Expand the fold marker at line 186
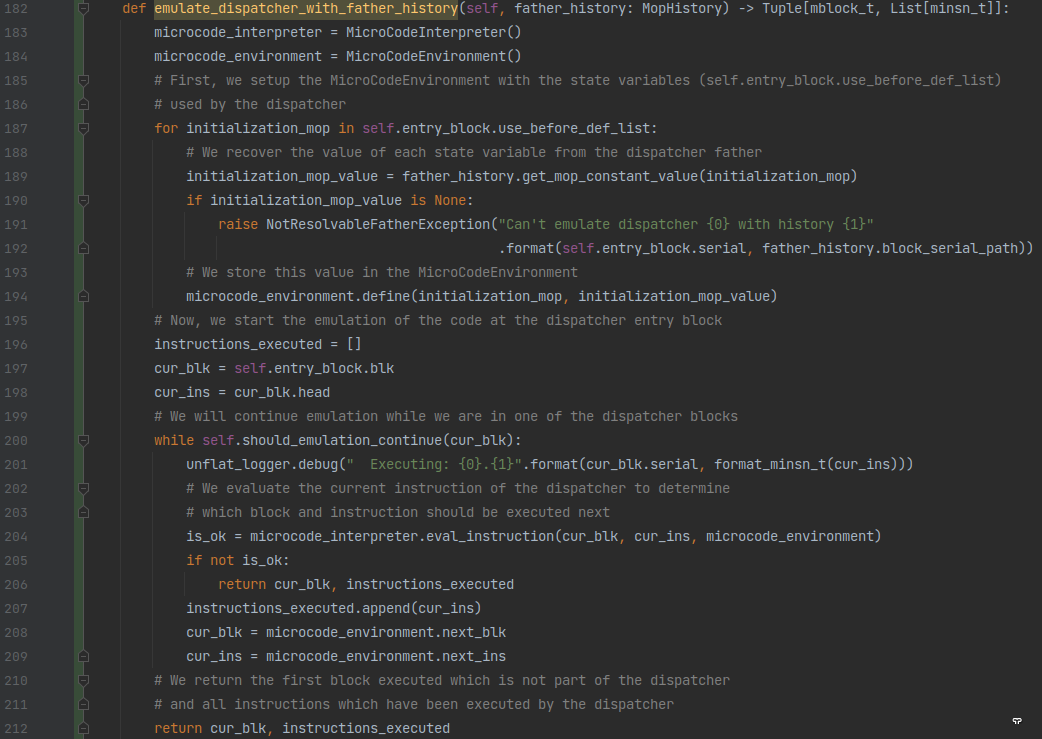This screenshot has width=1042, height=739. tap(83, 104)
